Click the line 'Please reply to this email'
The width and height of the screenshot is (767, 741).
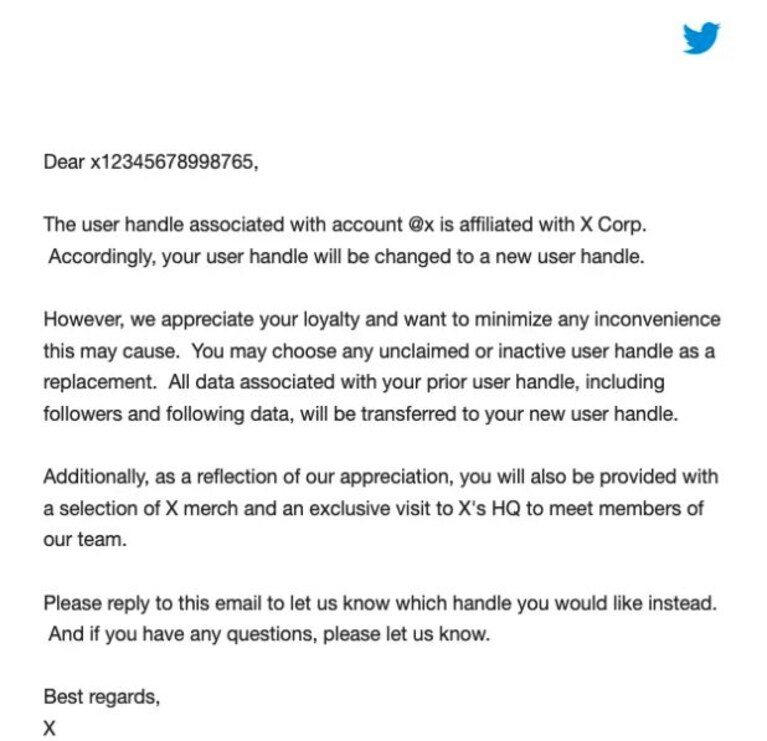point(380,603)
